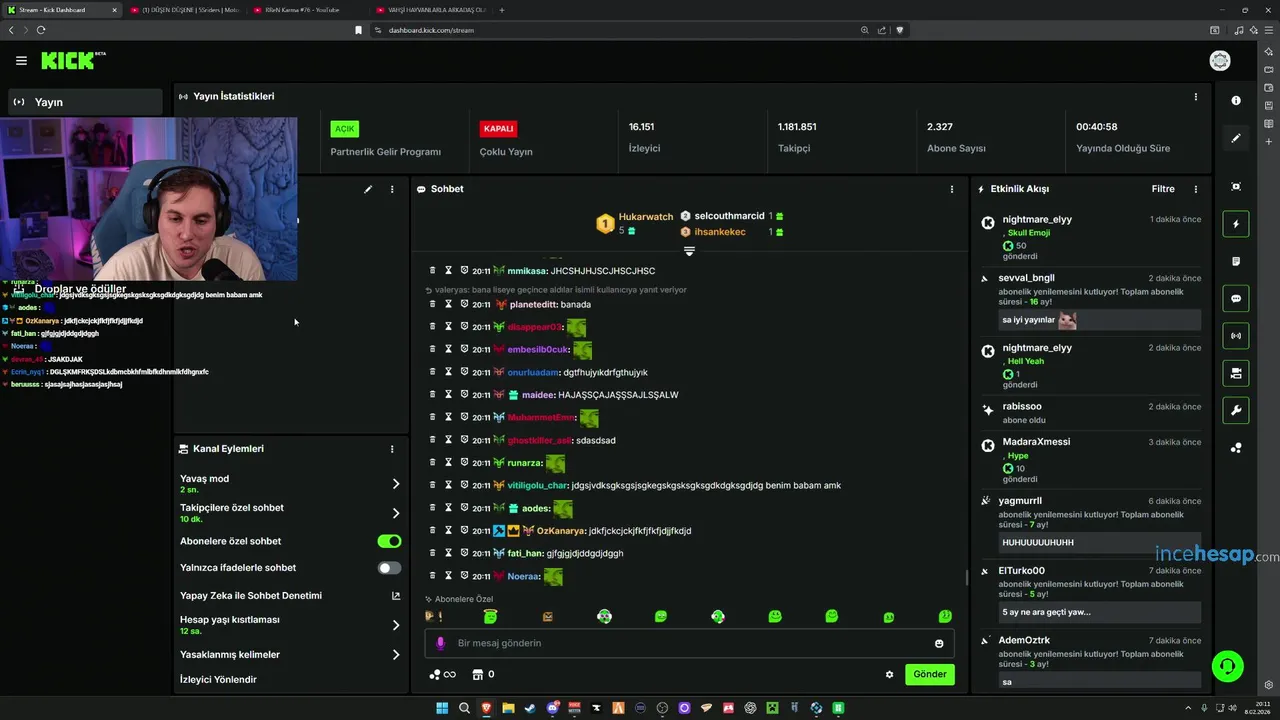Delete message from onurluadam
Image resolution: width=1280 pixels, height=720 pixels.
[x=432, y=372]
